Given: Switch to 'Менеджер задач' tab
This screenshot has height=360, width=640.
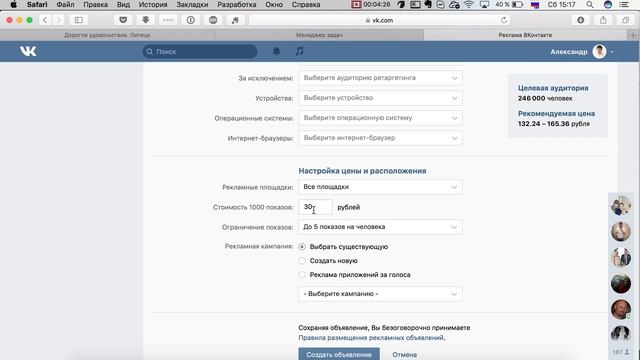Looking at the screenshot, I should click(x=319, y=35).
